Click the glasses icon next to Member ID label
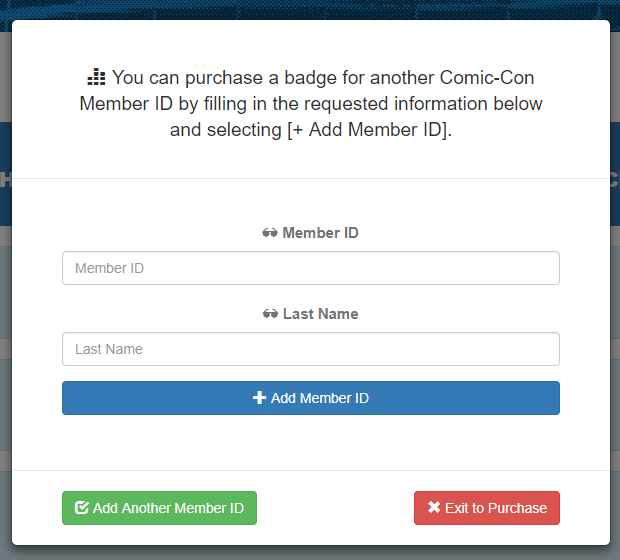The image size is (620, 560). coord(270,233)
